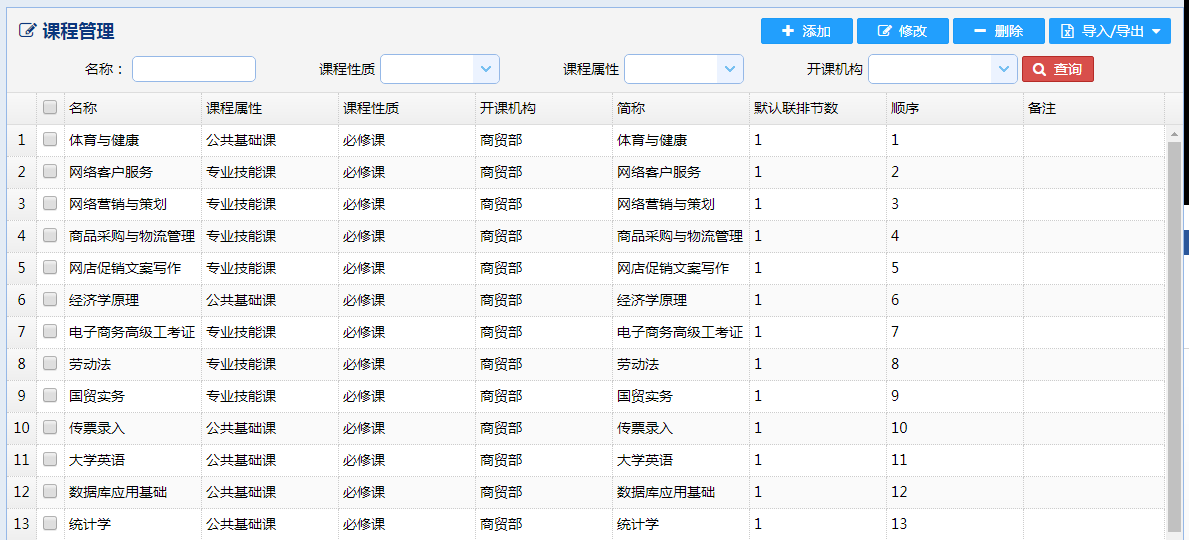Select the checkbox for 大学英语

coord(50,460)
